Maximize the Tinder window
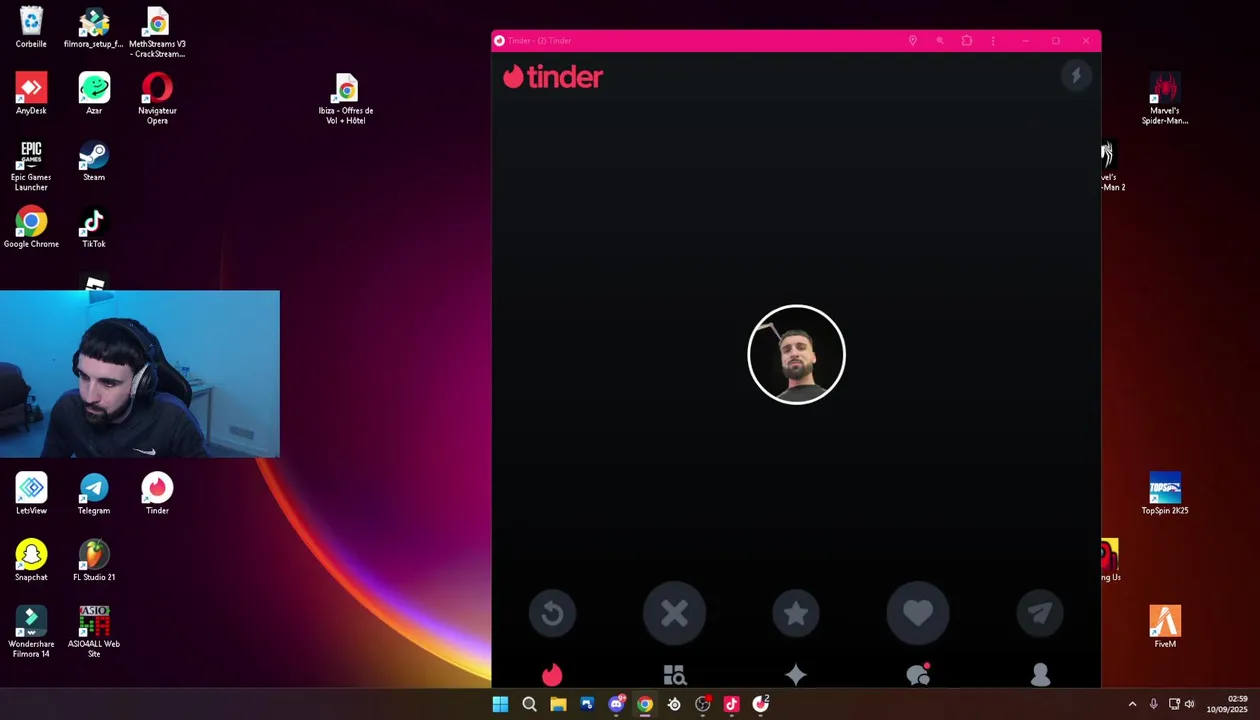 point(1055,41)
